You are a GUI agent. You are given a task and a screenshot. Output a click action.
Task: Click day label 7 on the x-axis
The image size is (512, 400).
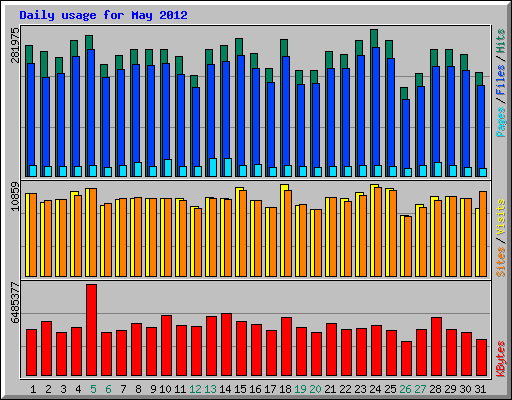pos(123,389)
